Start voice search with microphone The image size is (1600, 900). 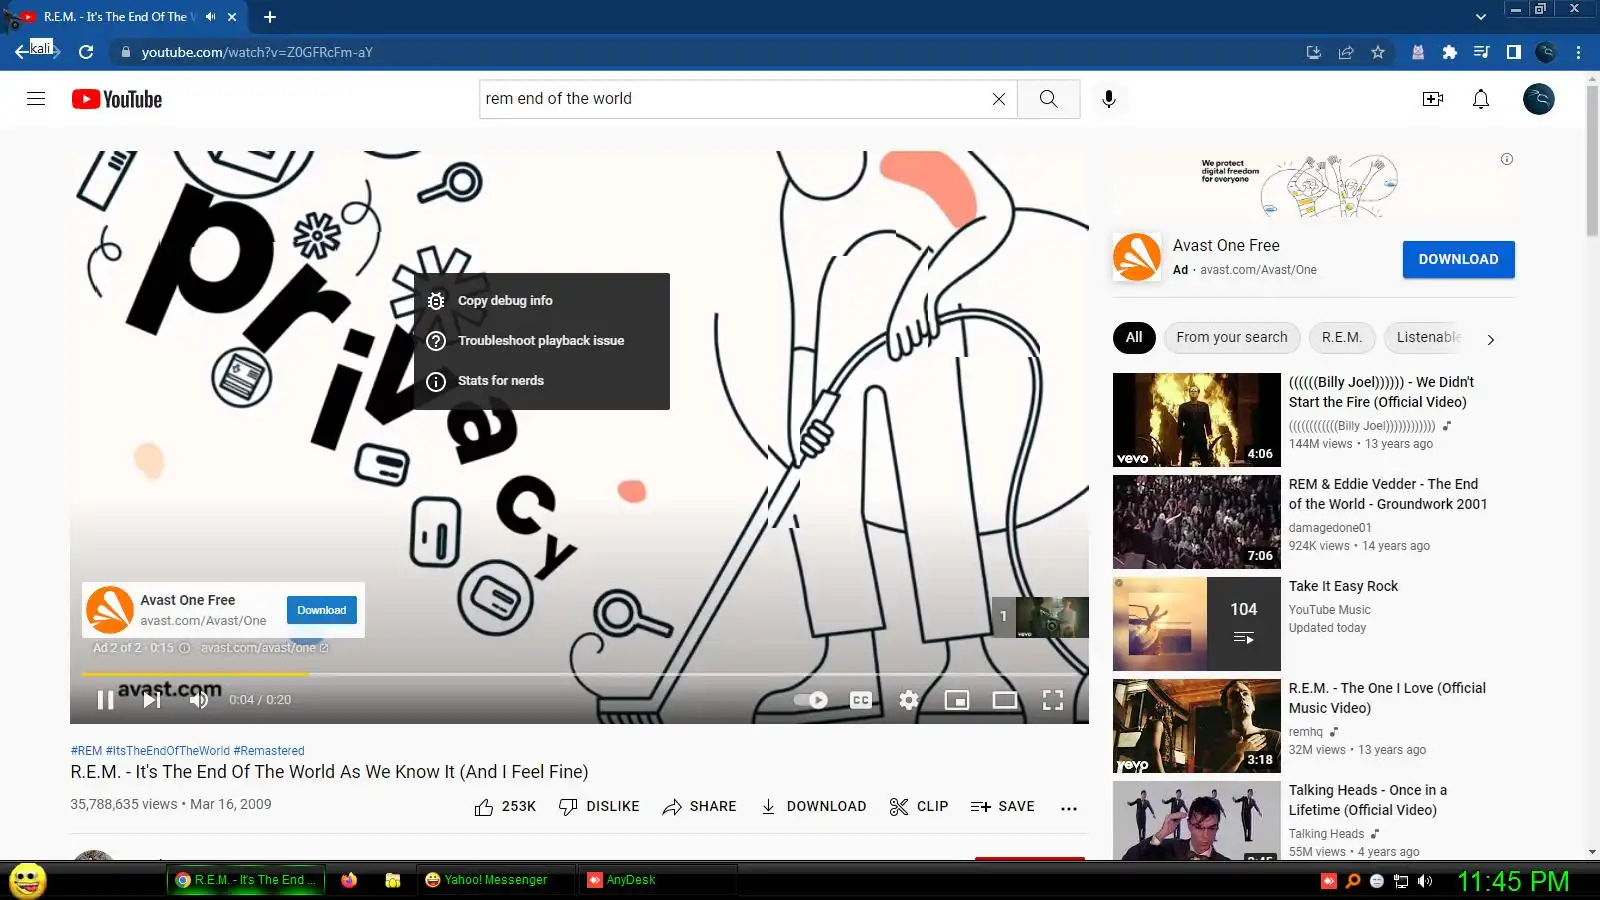[1108, 99]
